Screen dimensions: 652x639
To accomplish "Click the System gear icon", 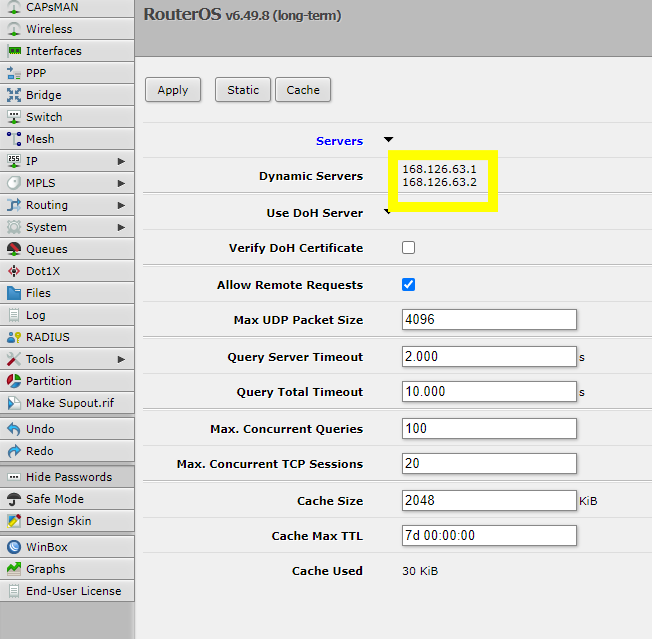I will pyautogui.click(x=14, y=227).
